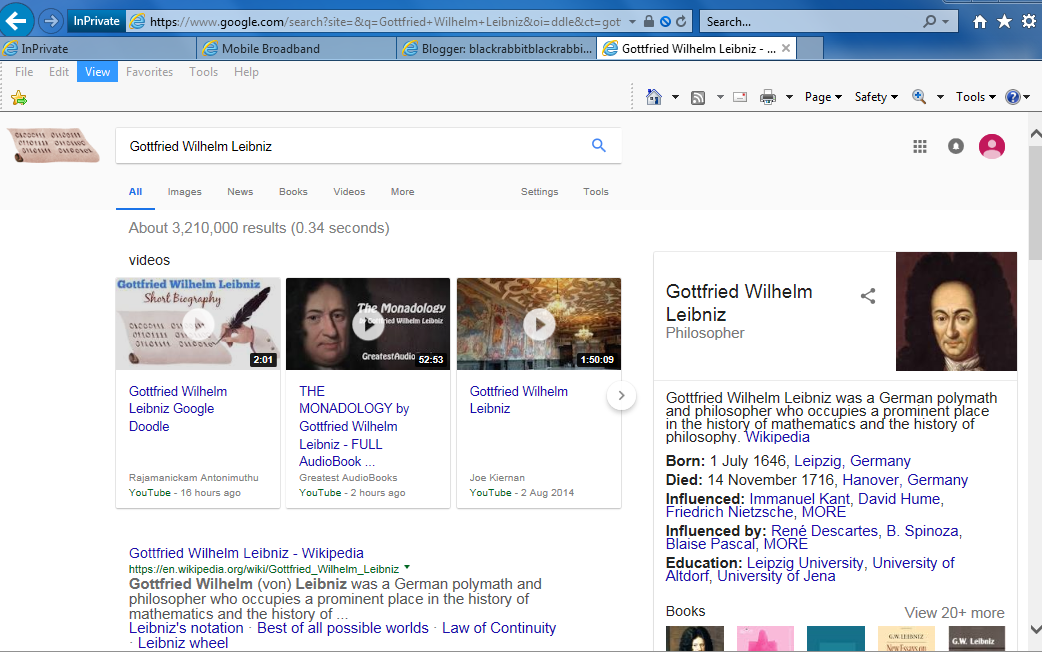Switch to the Images search tab
This screenshot has height=653, width=1042.
coord(184,191)
